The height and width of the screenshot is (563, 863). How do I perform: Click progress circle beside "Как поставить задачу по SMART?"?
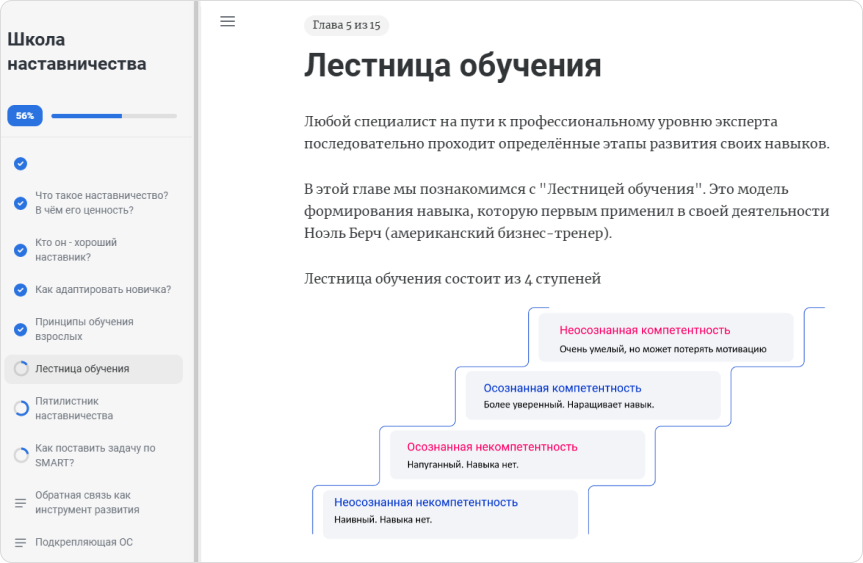pos(21,456)
